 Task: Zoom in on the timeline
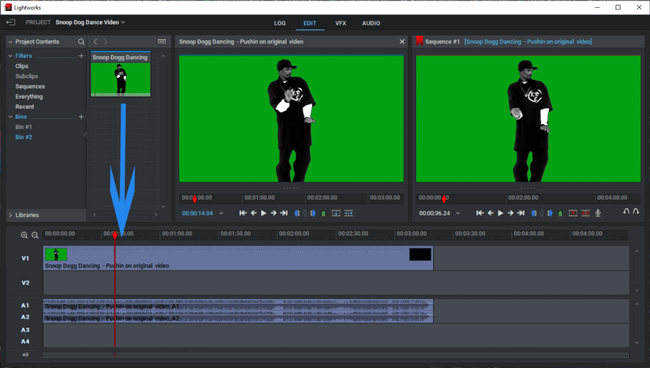24,235
